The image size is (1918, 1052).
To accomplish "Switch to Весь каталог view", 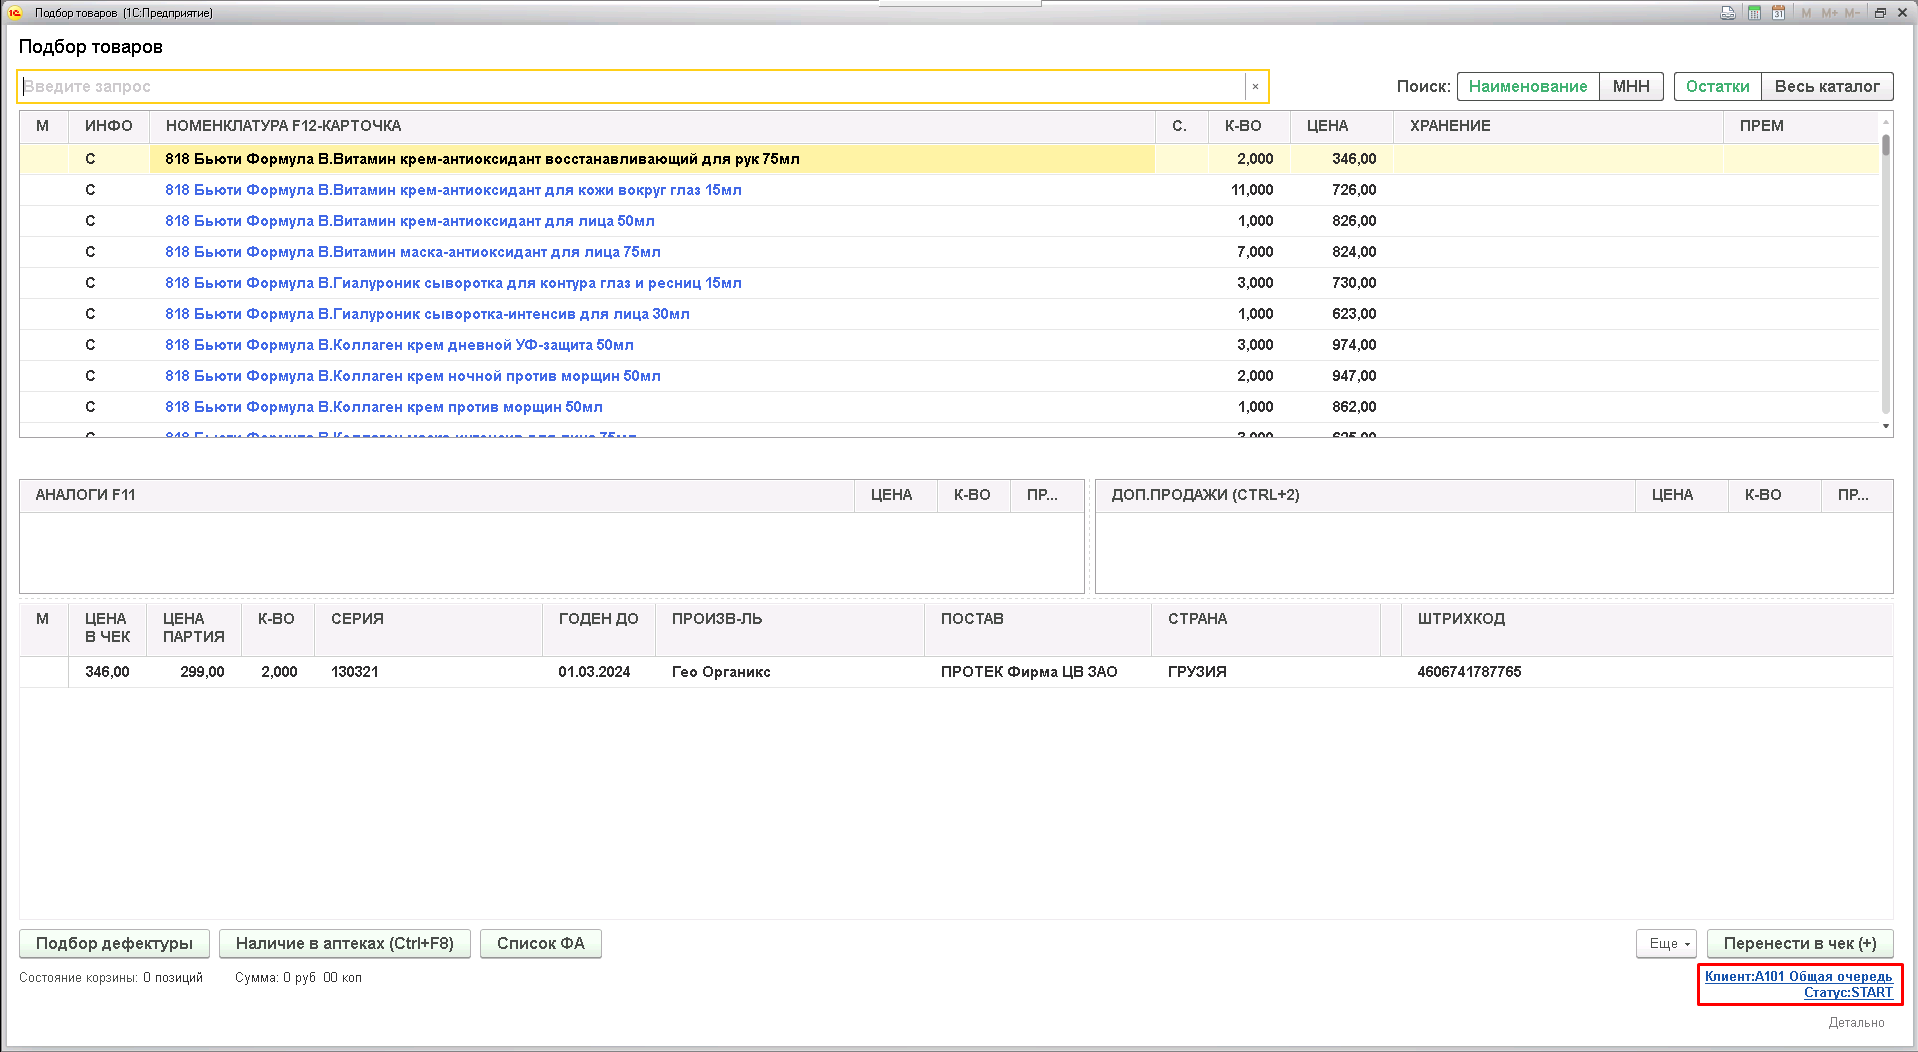I will 1826,87.
